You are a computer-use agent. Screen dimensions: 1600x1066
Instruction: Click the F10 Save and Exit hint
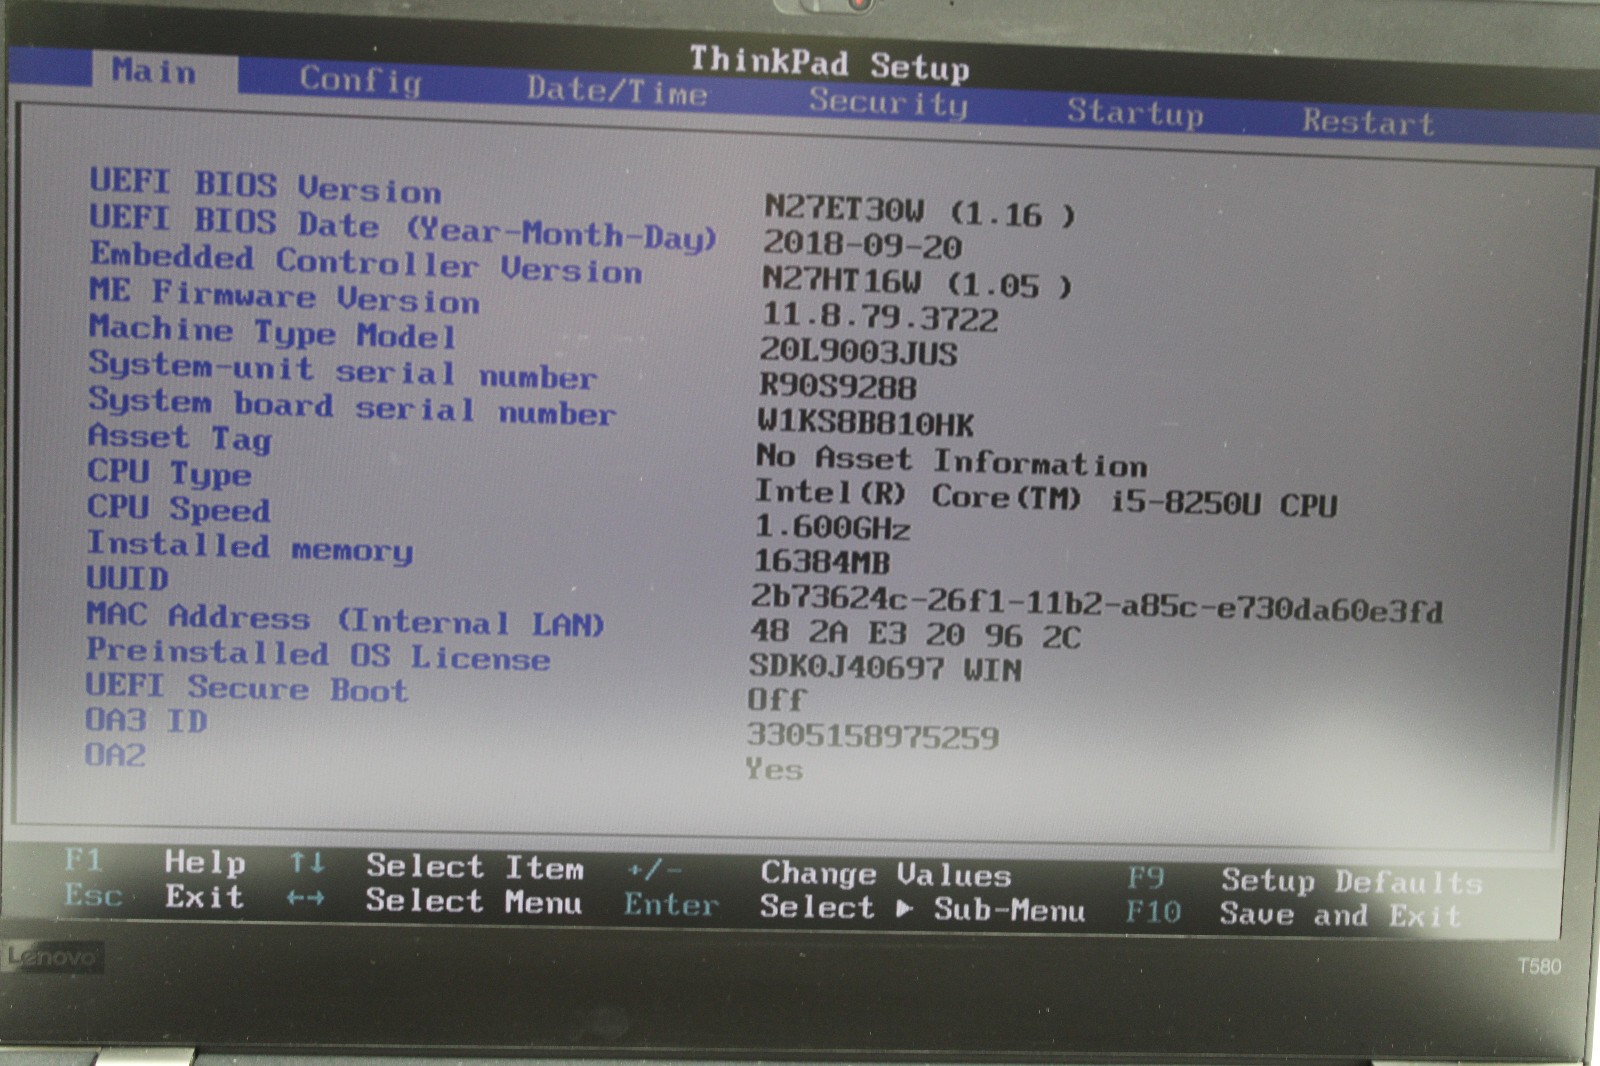(1293, 913)
